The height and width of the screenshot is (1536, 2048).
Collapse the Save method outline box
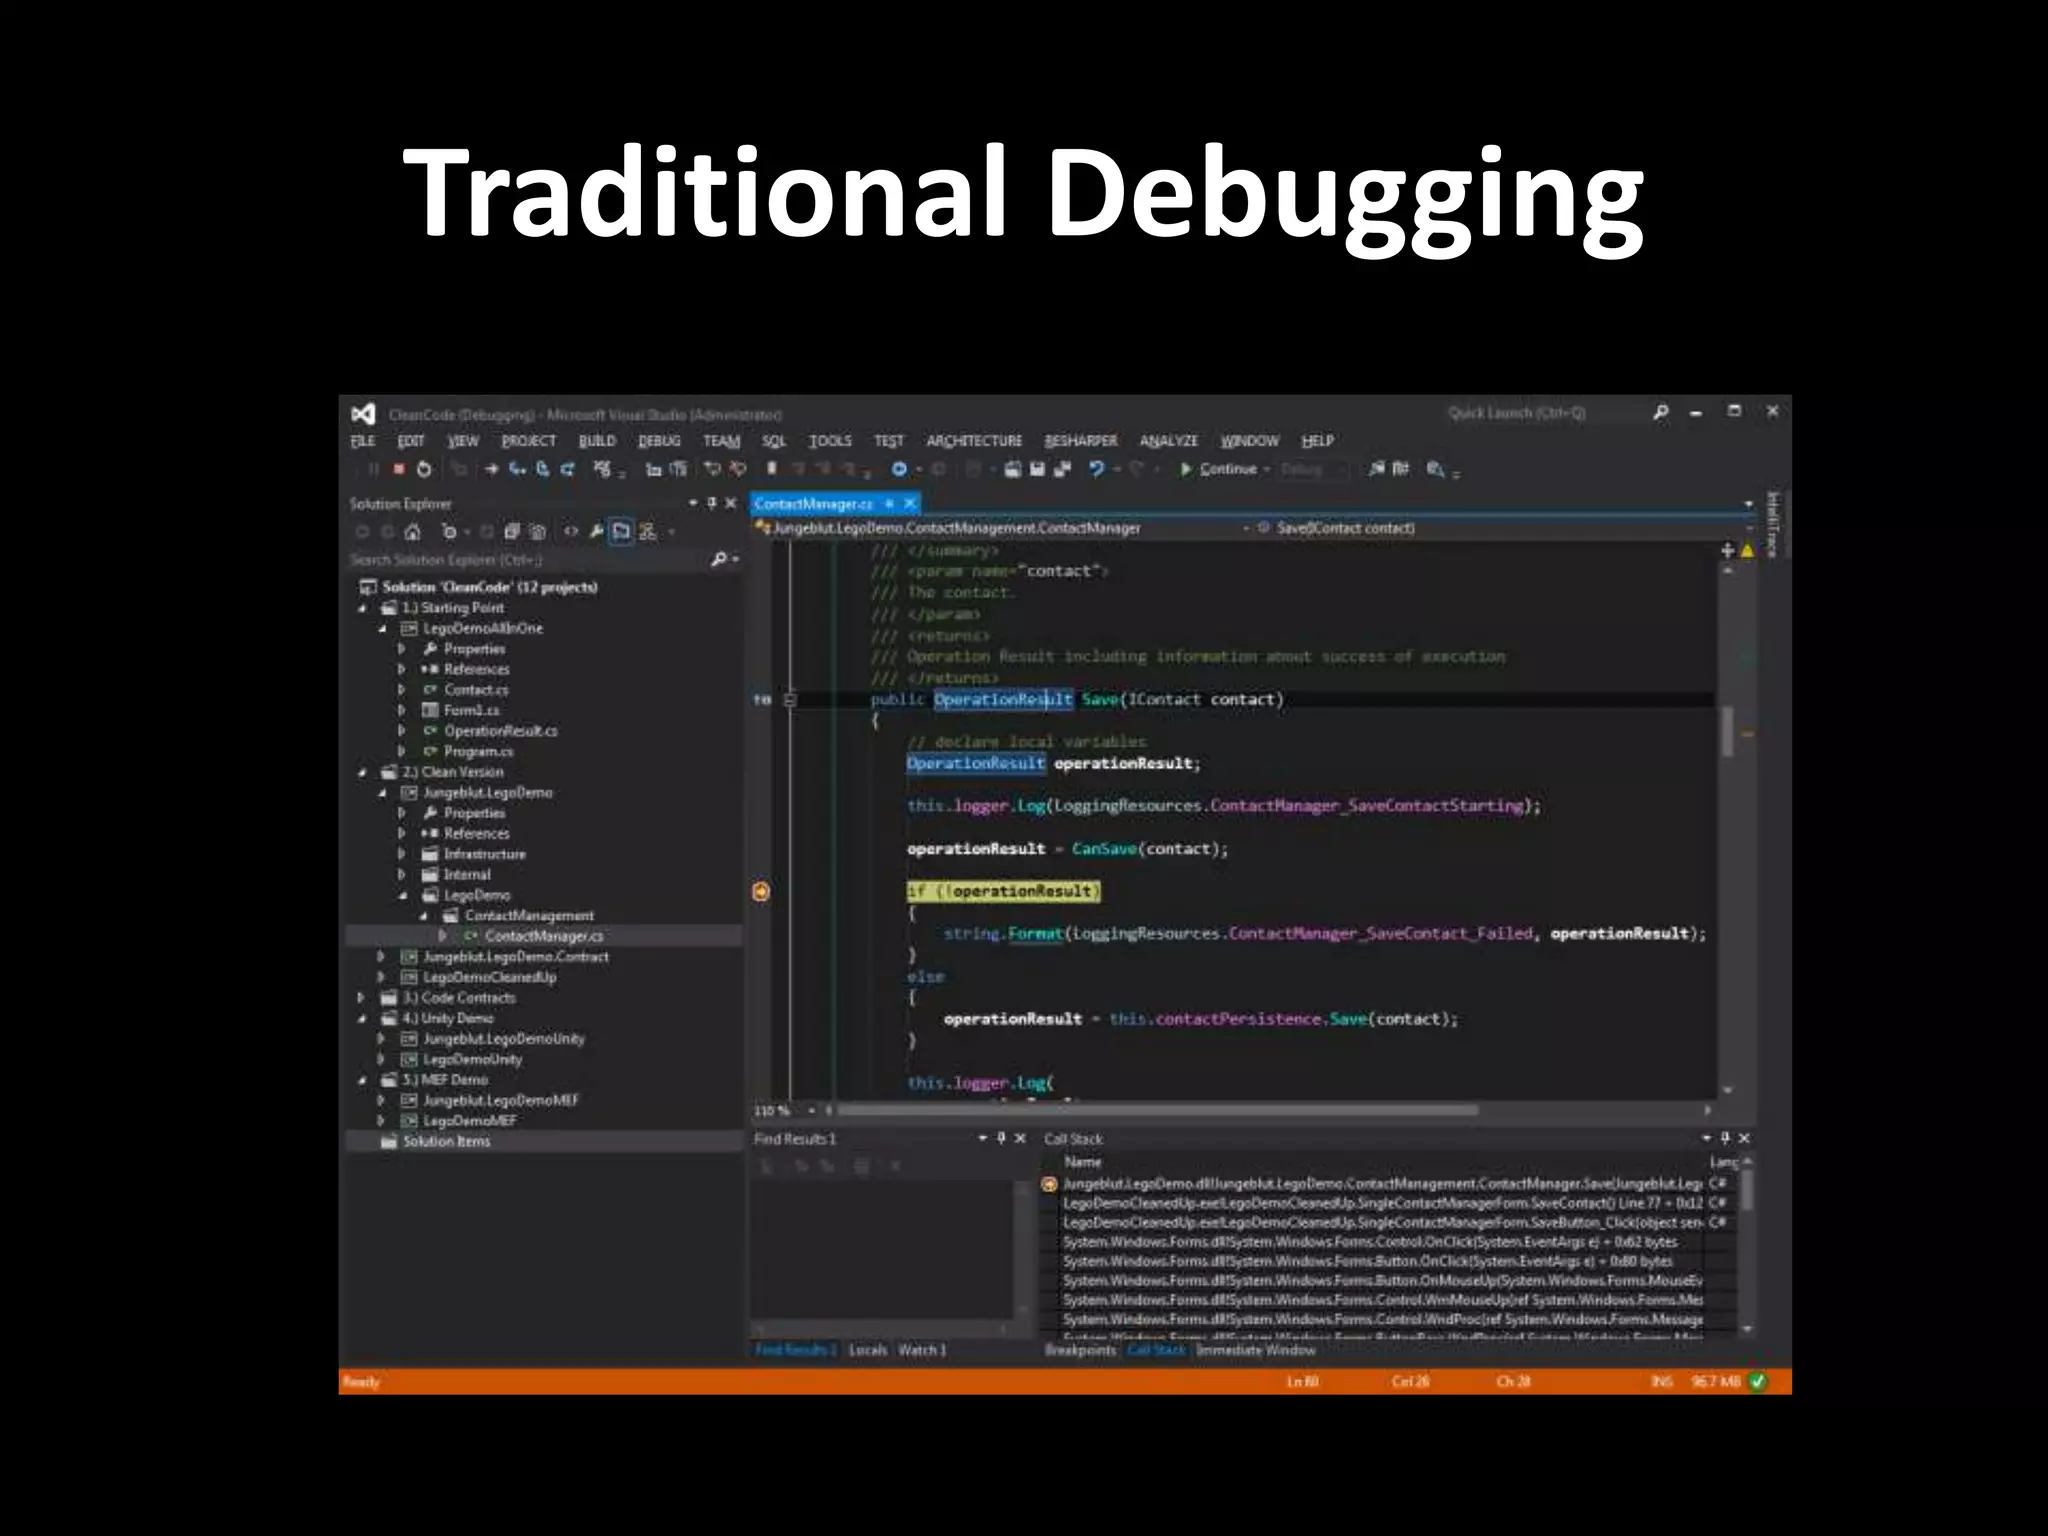pyautogui.click(x=790, y=700)
